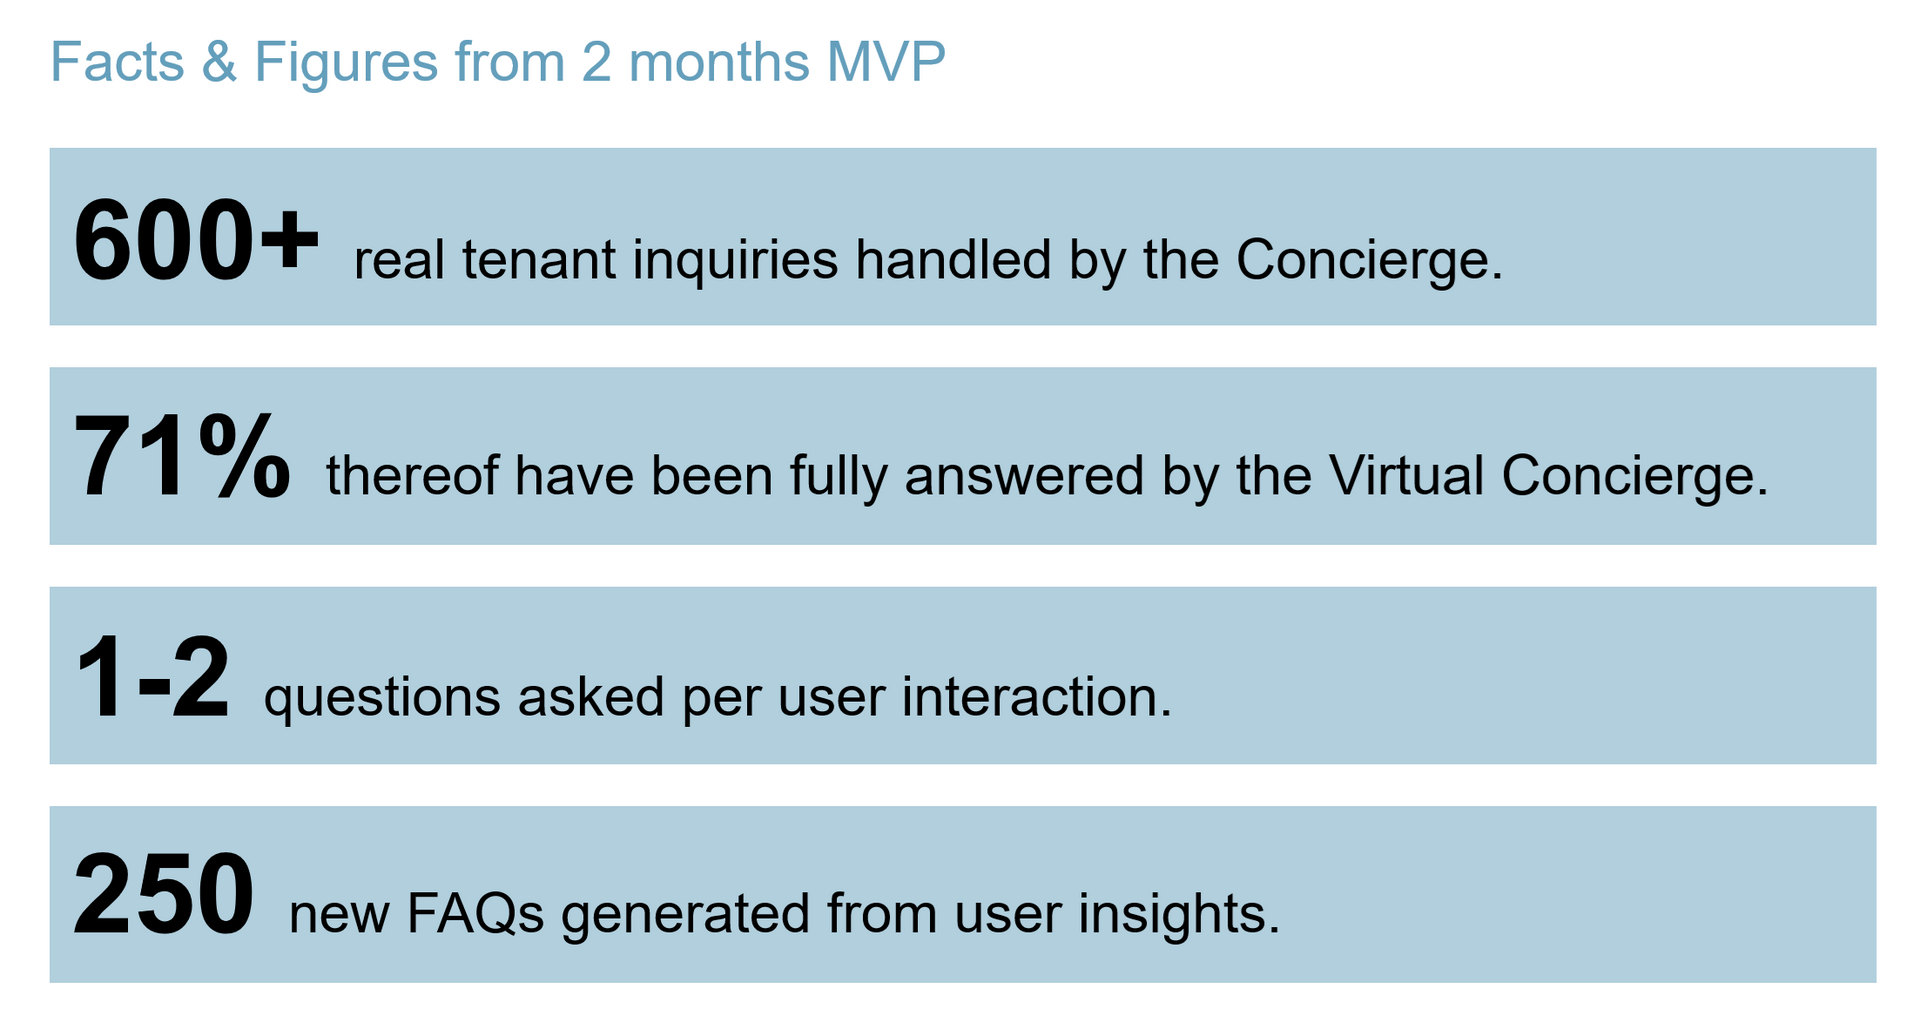Select the bold '71%' figure

(x=182, y=457)
